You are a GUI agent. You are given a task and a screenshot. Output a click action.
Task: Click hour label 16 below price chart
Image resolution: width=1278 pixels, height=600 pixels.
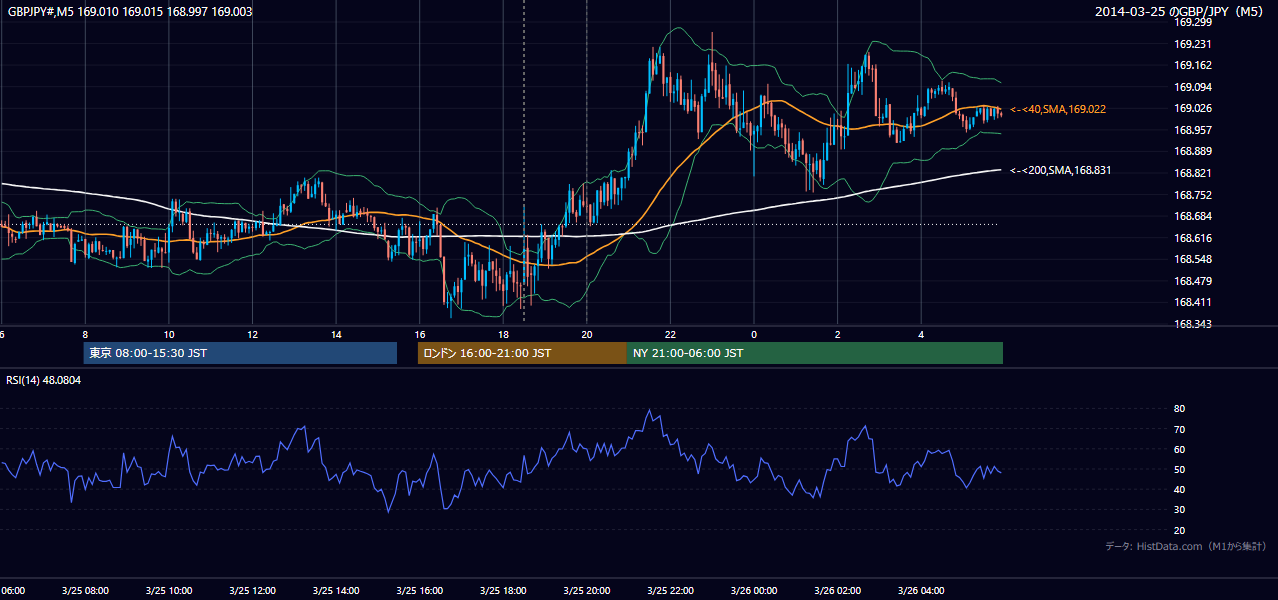coord(420,335)
